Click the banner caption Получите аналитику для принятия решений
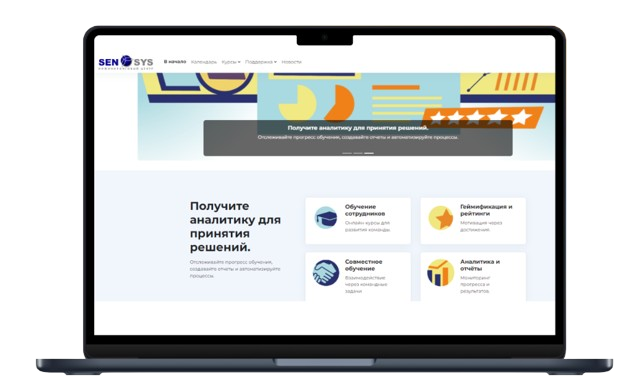The width and height of the screenshot is (636, 392). tap(358, 128)
